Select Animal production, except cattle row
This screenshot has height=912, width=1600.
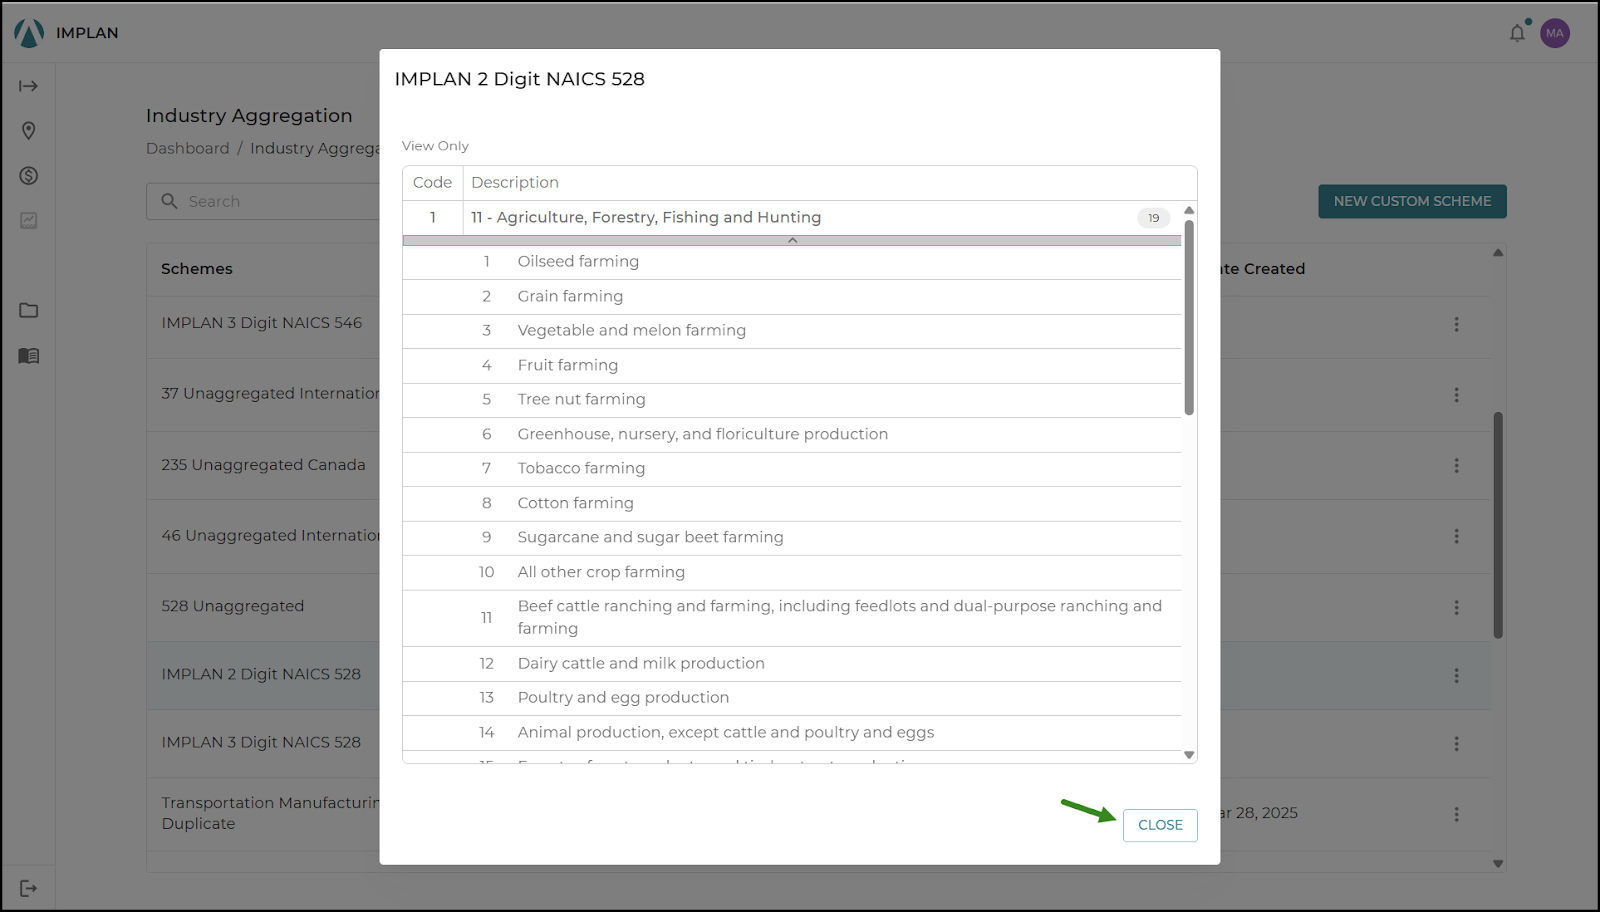pyautogui.click(x=792, y=733)
